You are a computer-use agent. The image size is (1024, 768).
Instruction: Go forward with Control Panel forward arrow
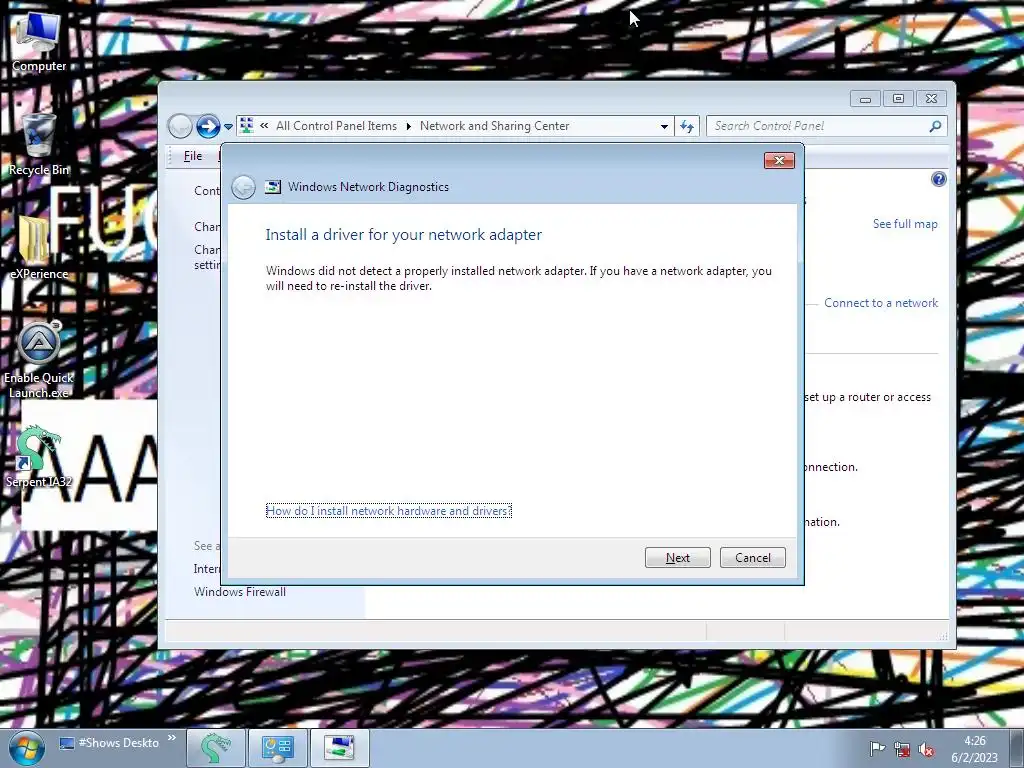(208, 126)
